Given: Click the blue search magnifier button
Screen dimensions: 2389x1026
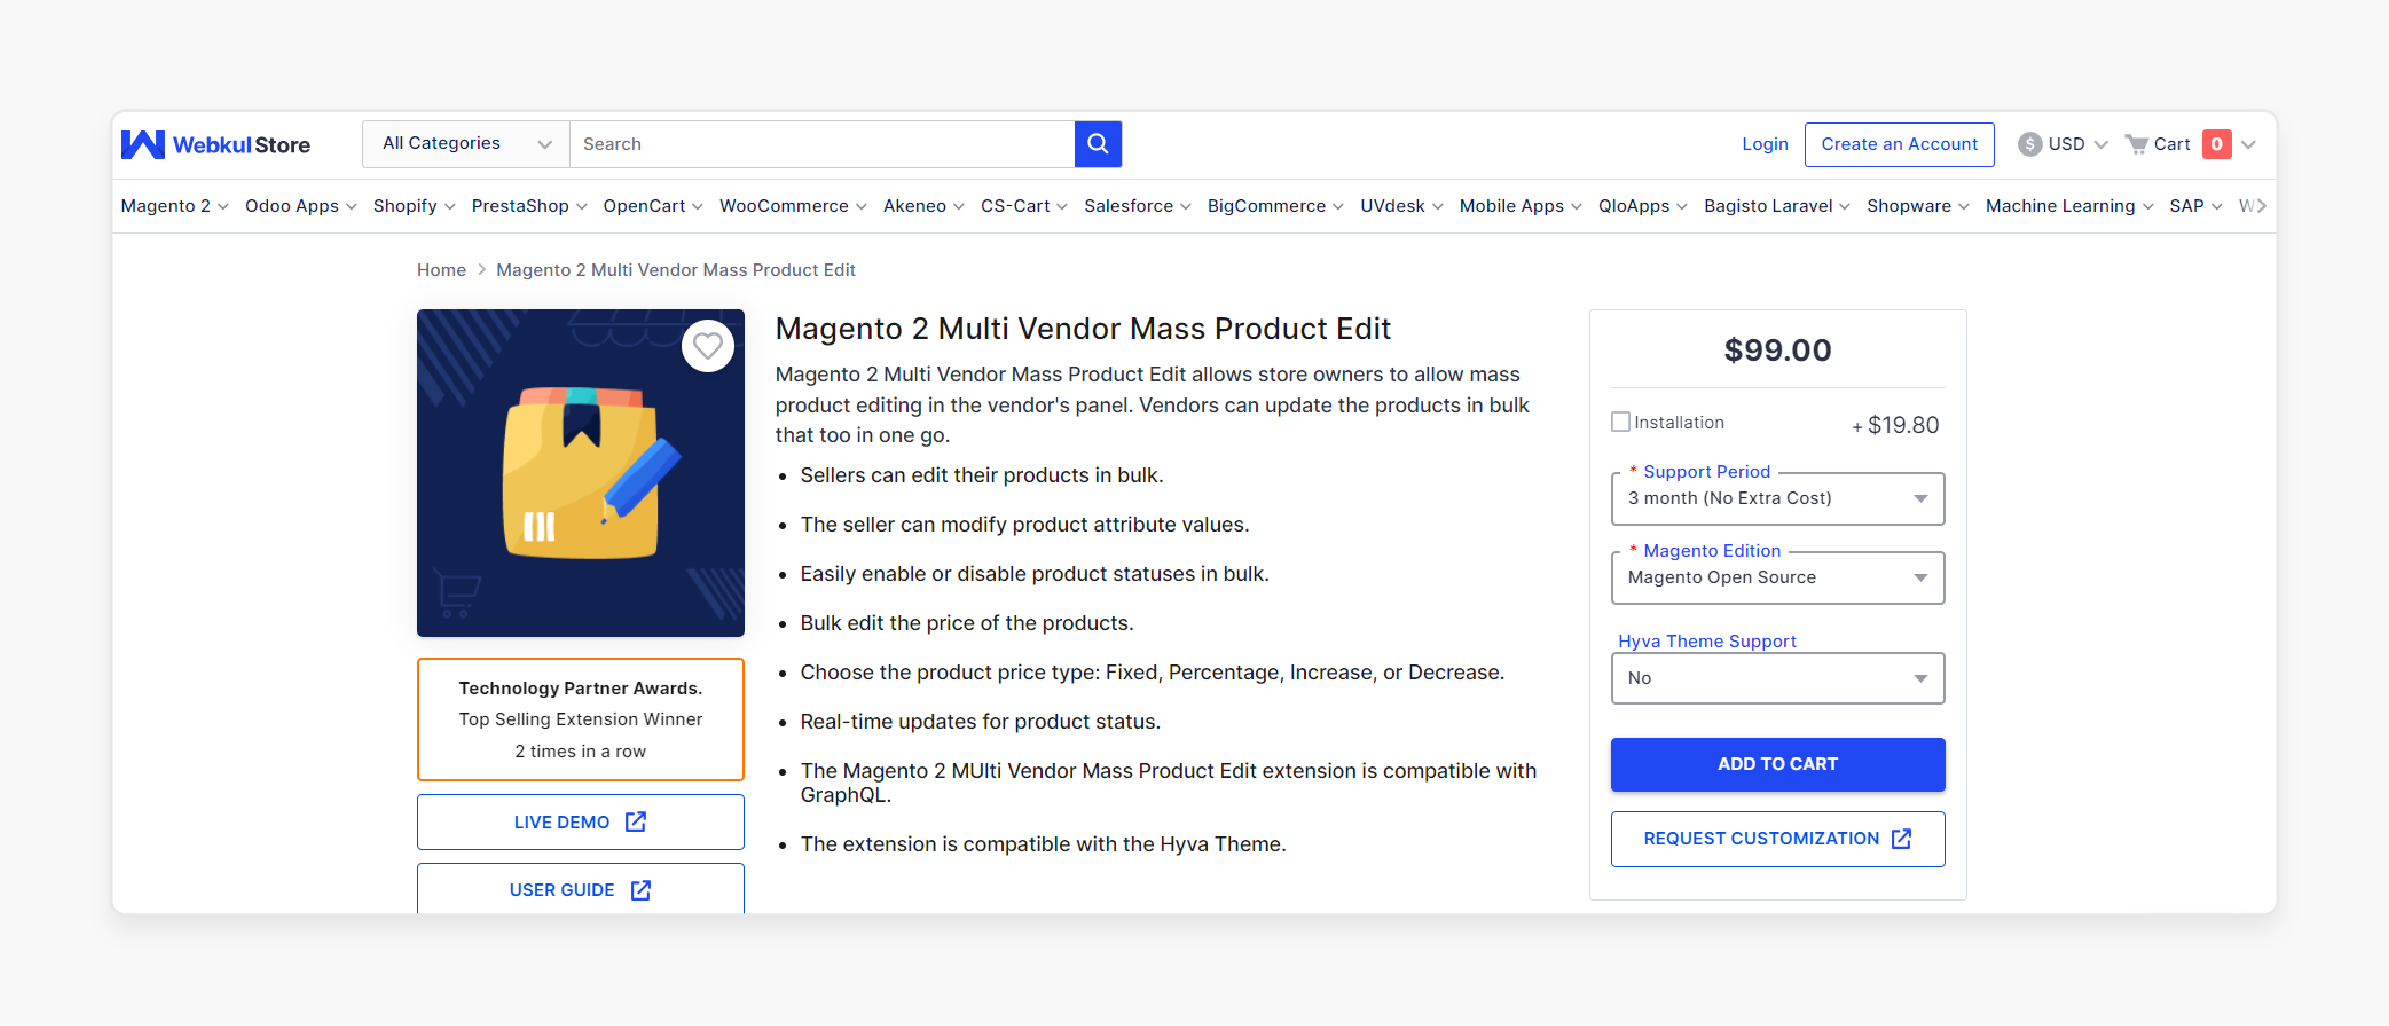Looking at the screenshot, I should (x=1098, y=144).
